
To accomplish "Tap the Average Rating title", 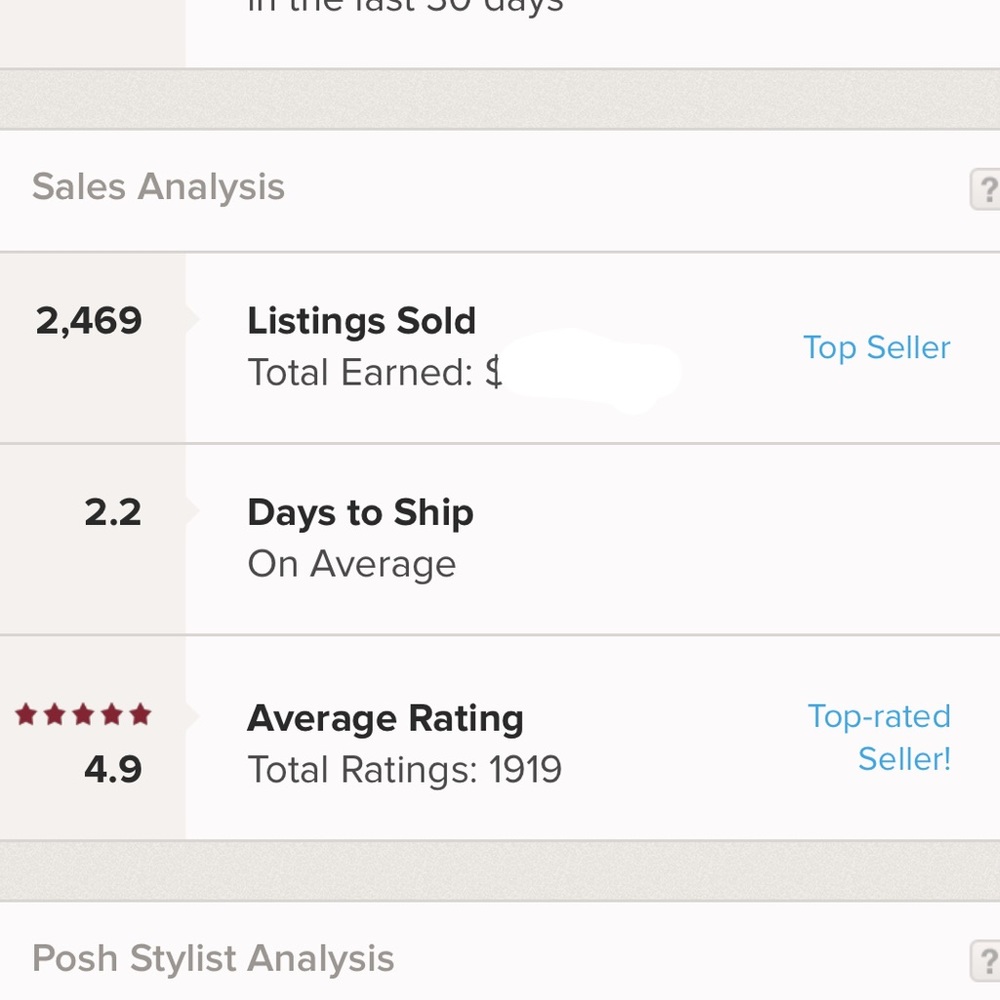I will coord(385,718).
